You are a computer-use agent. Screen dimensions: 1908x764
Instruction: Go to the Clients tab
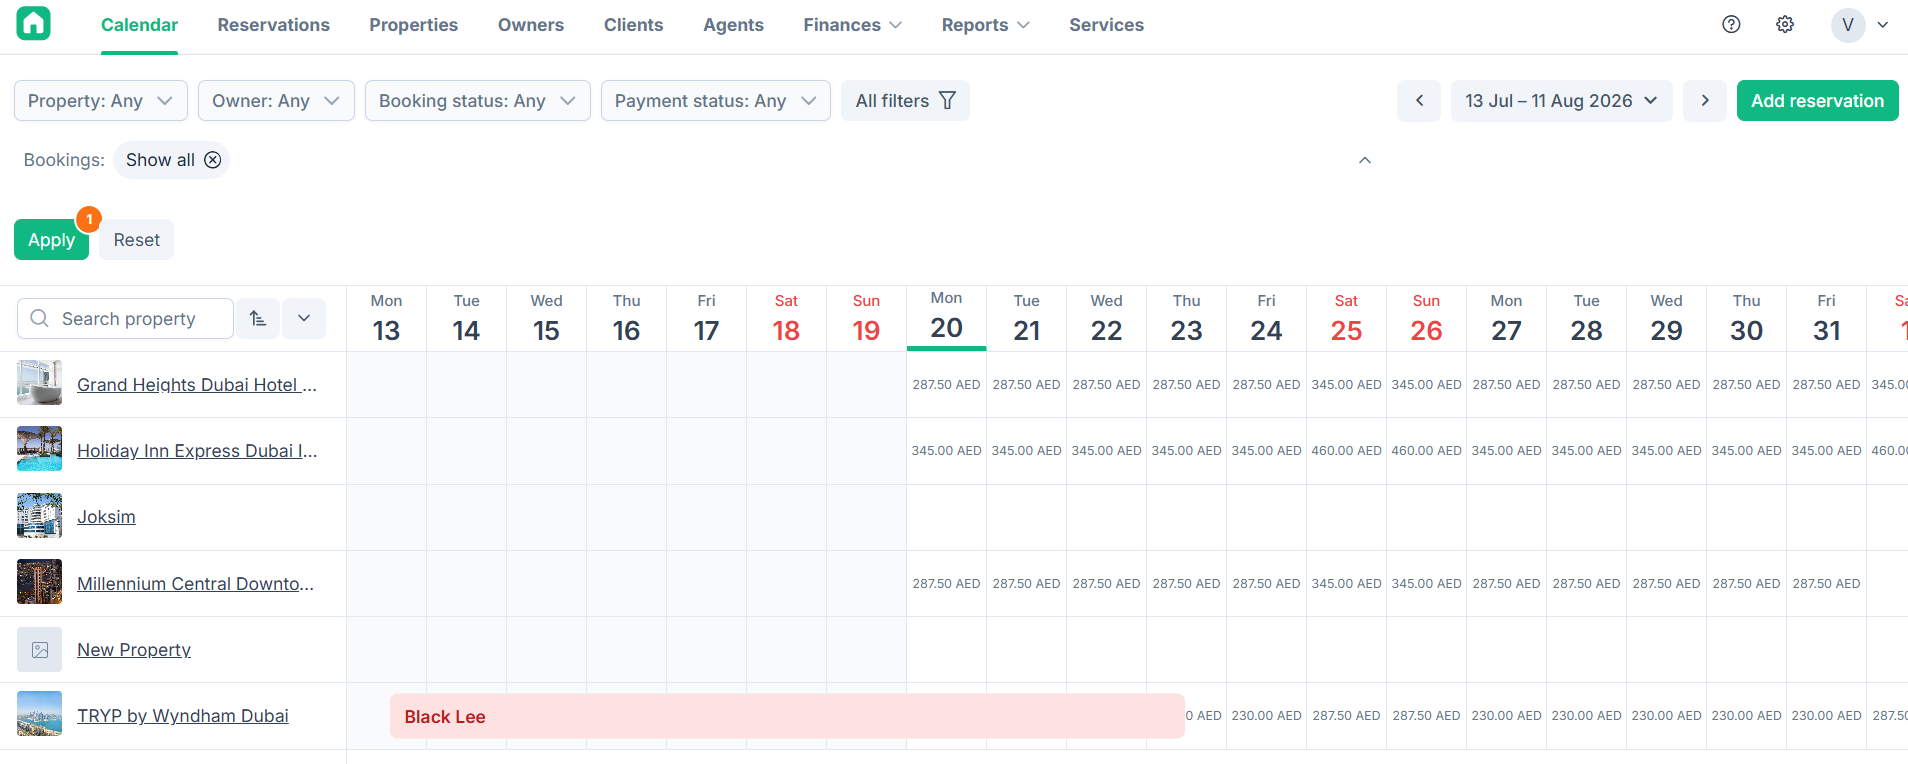[634, 25]
